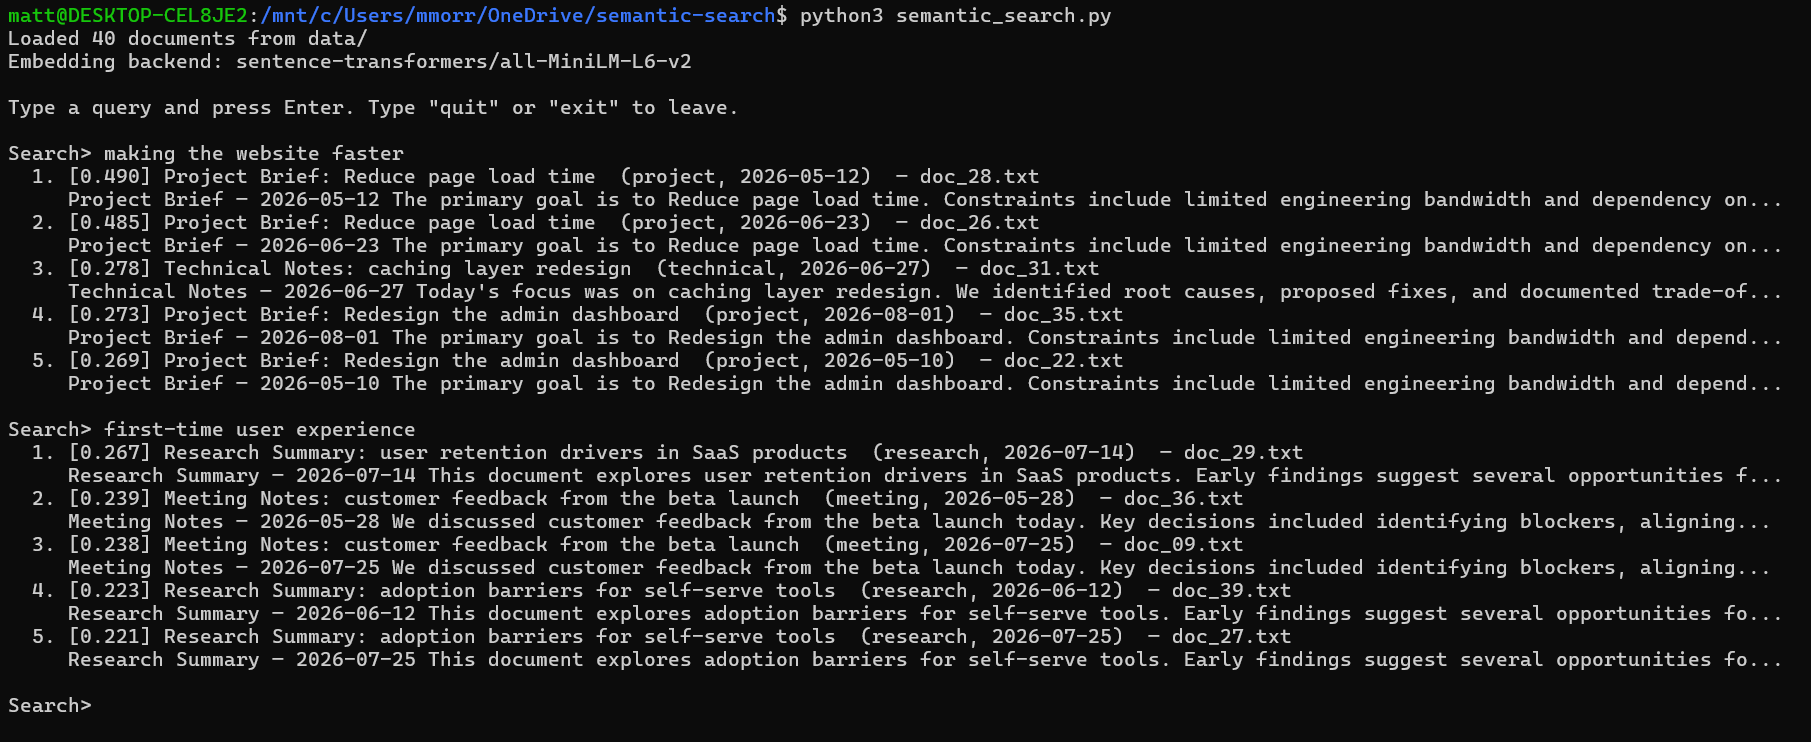Click the doc_35.txt filename
This screenshot has width=1811, height=742.
[1063, 315]
